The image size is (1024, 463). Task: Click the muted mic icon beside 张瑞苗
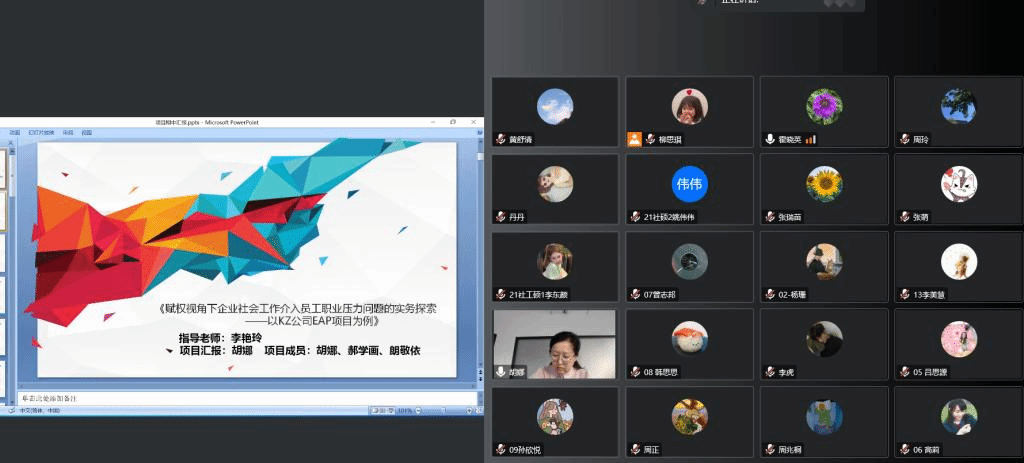[x=769, y=217]
